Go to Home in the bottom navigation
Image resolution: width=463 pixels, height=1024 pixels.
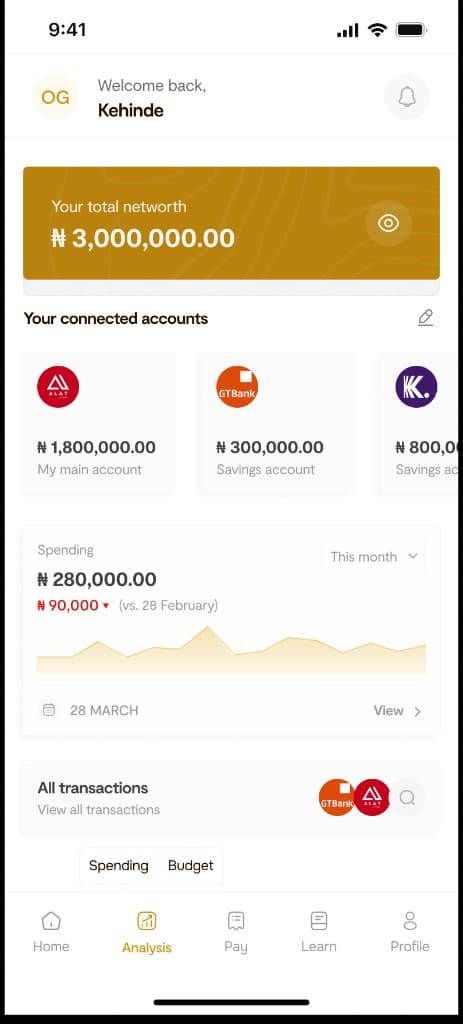click(x=51, y=932)
